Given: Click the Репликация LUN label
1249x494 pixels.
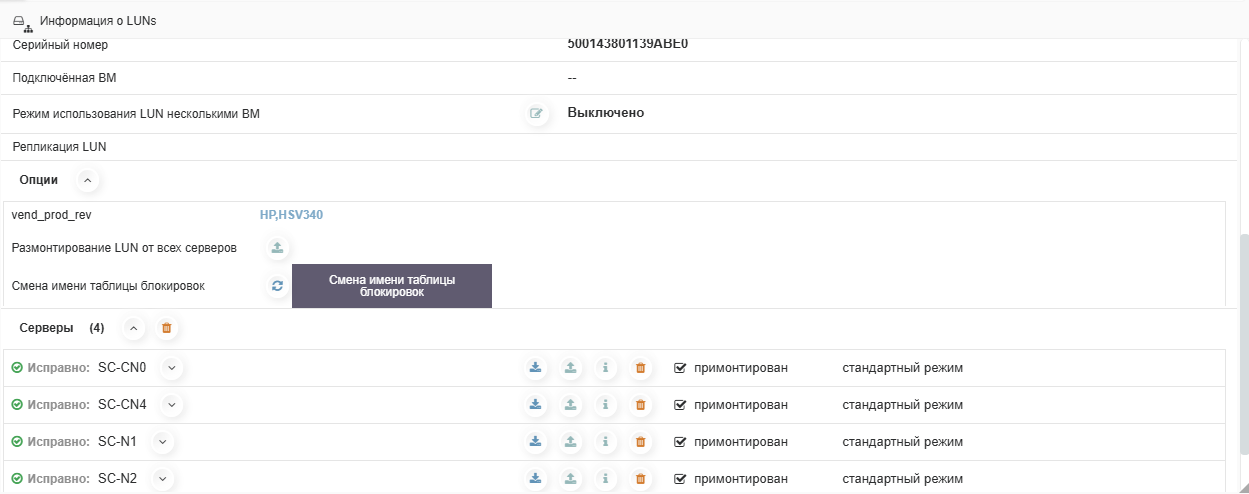Looking at the screenshot, I should point(59,147).
